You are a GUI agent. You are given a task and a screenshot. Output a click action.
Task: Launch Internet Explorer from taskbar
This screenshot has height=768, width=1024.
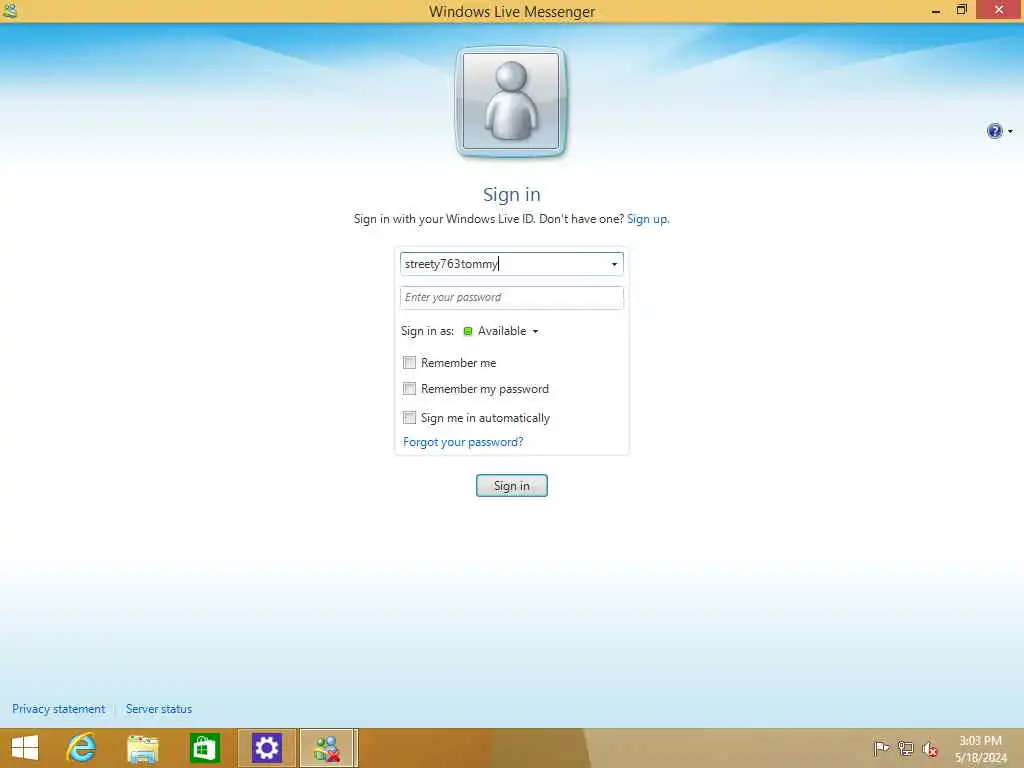point(81,748)
